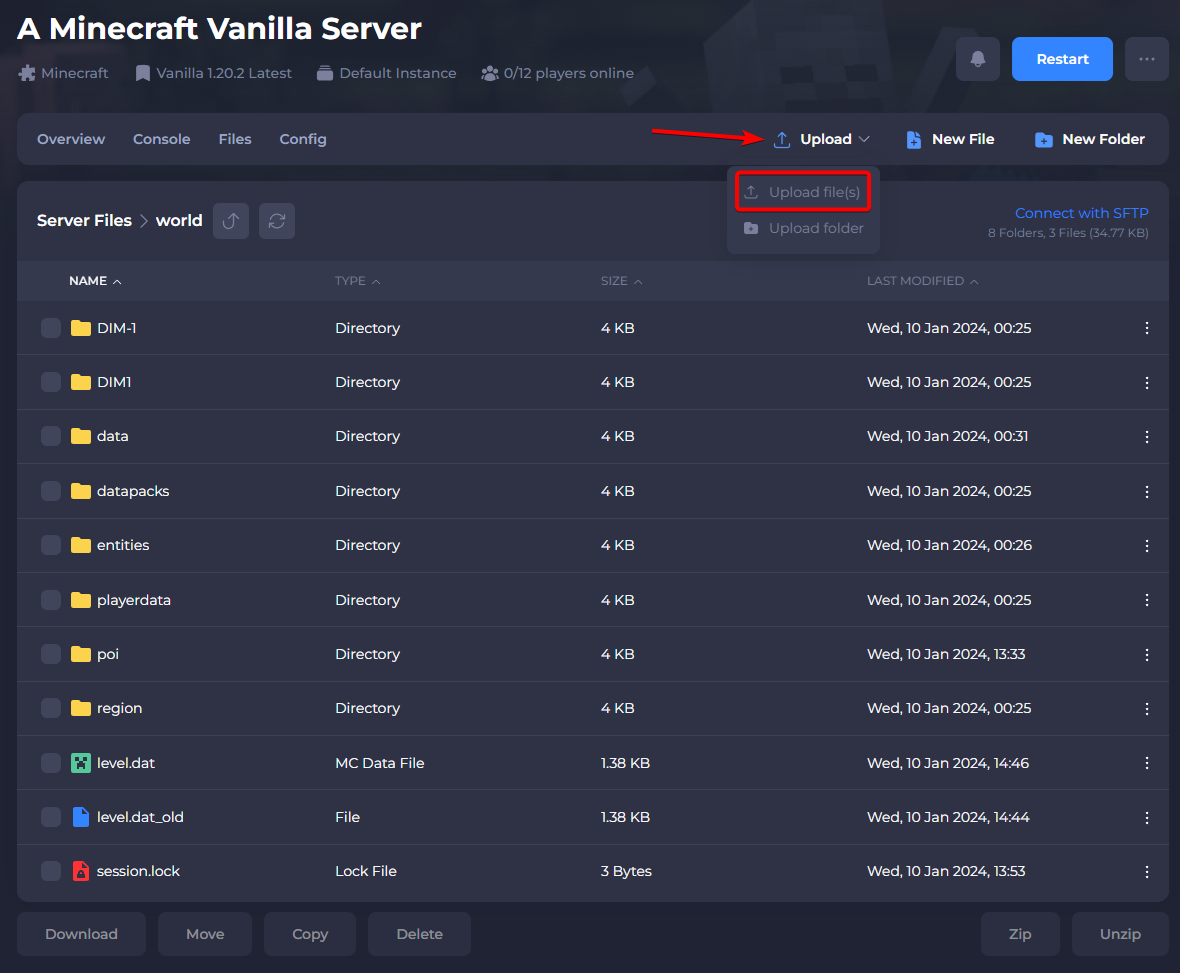Refresh the file list icon
The width and height of the screenshot is (1180, 973).
pos(277,220)
